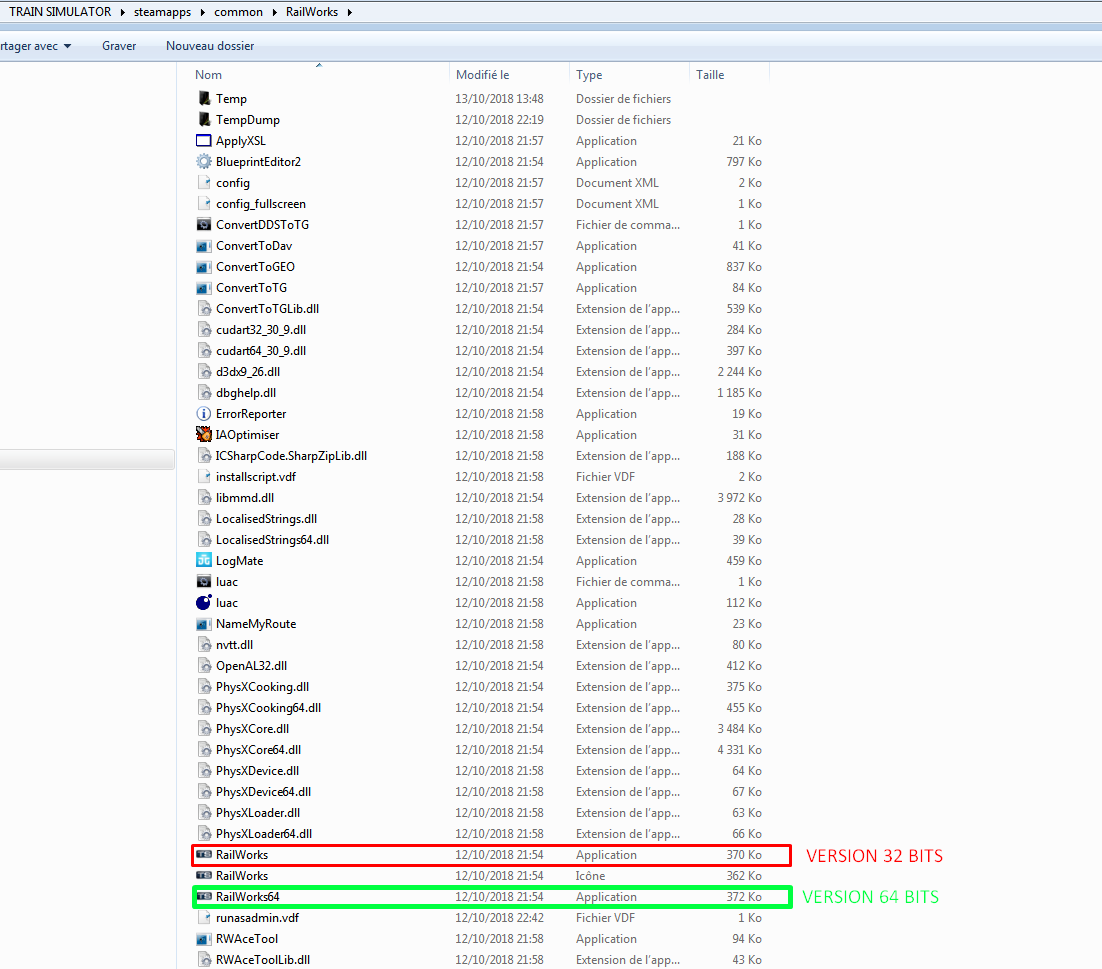Click the luac application sphere icon
The width and height of the screenshot is (1102, 969).
(x=204, y=603)
